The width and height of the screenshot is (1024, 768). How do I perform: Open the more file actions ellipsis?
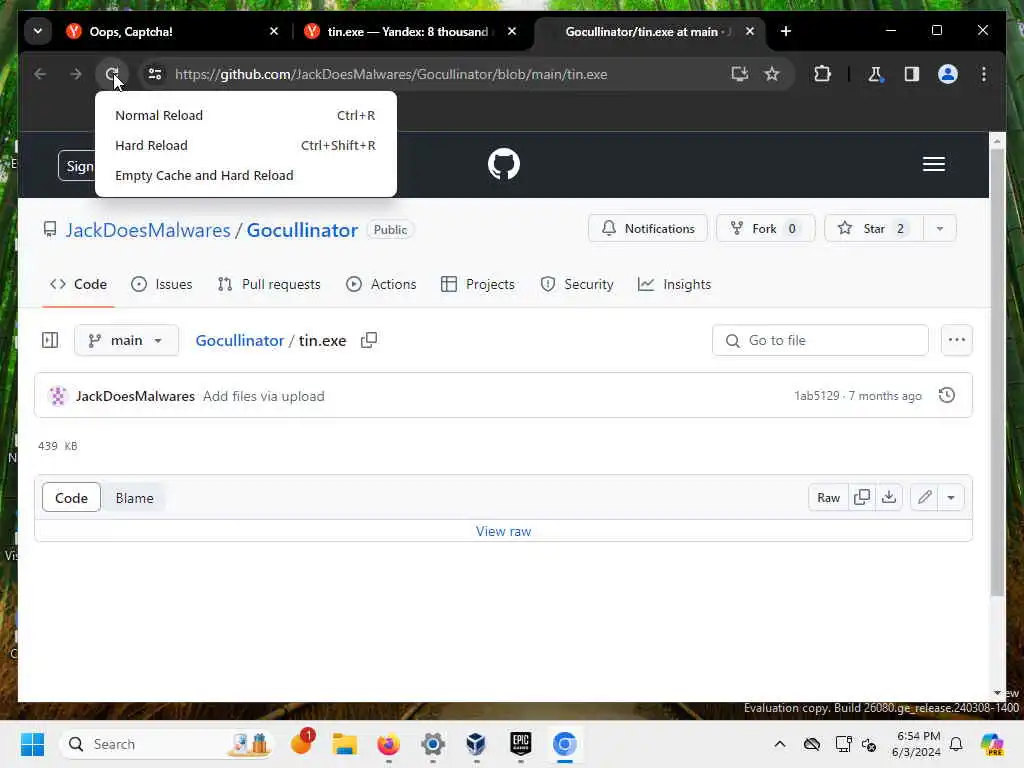tap(956, 340)
